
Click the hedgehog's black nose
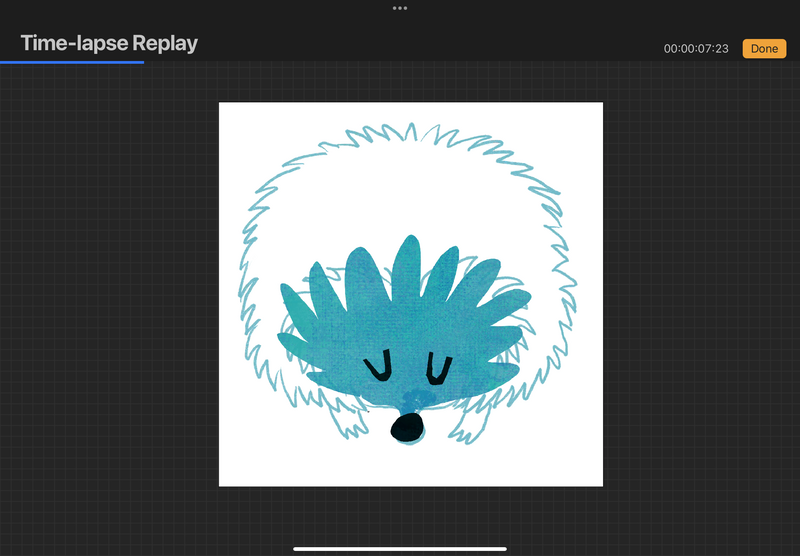[x=405, y=429]
